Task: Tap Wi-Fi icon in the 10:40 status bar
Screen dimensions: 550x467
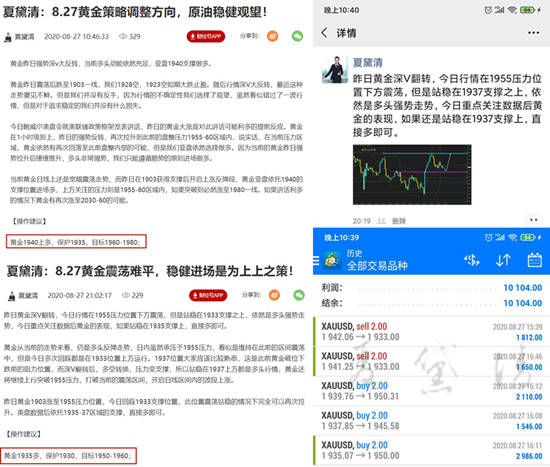Action: click(x=512, y=10)
